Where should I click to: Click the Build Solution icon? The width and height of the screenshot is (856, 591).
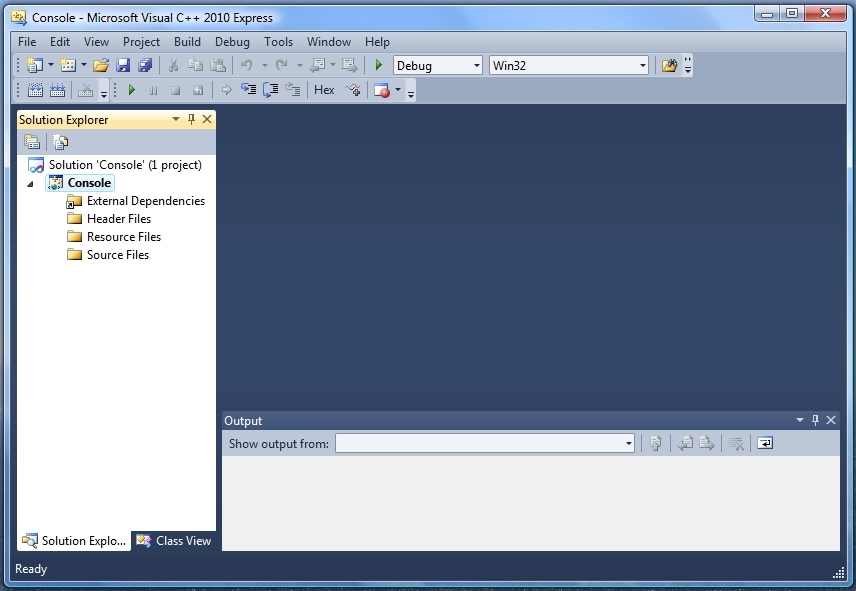[35, 90]
